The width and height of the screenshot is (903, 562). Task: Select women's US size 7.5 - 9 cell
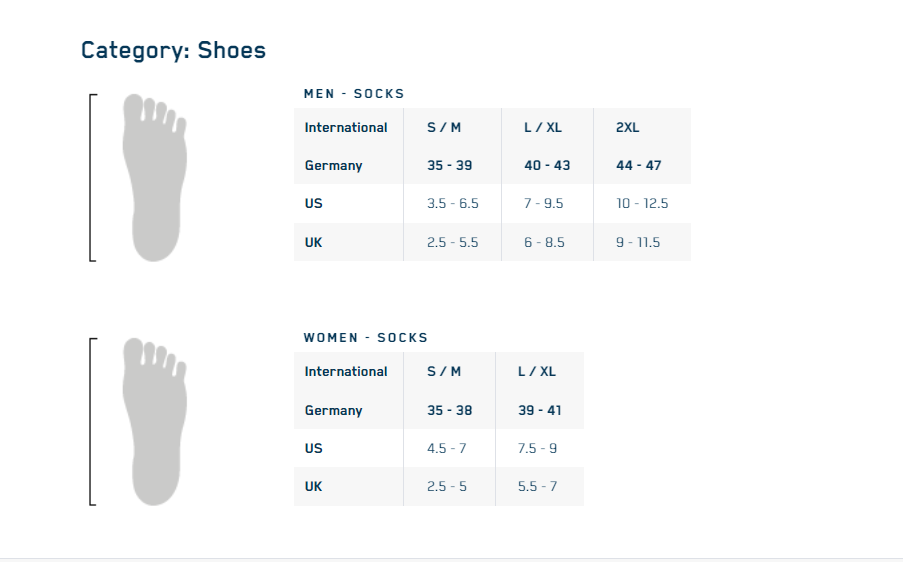pyautogui.click(x=537, y=449)
